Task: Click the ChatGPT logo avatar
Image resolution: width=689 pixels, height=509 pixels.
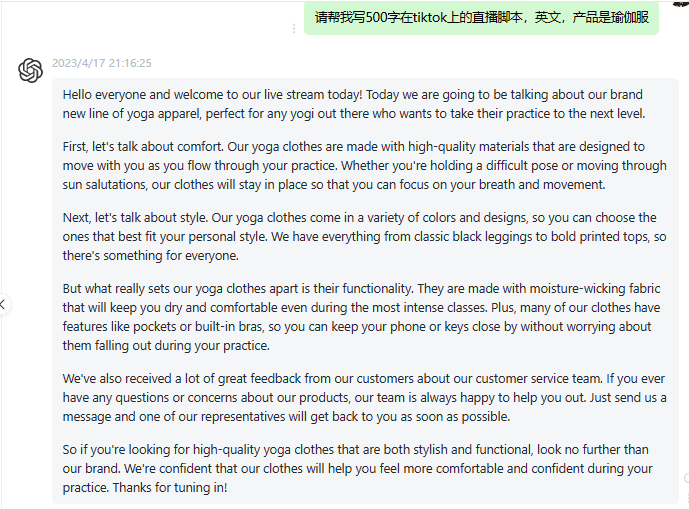Action: (31, 70)
